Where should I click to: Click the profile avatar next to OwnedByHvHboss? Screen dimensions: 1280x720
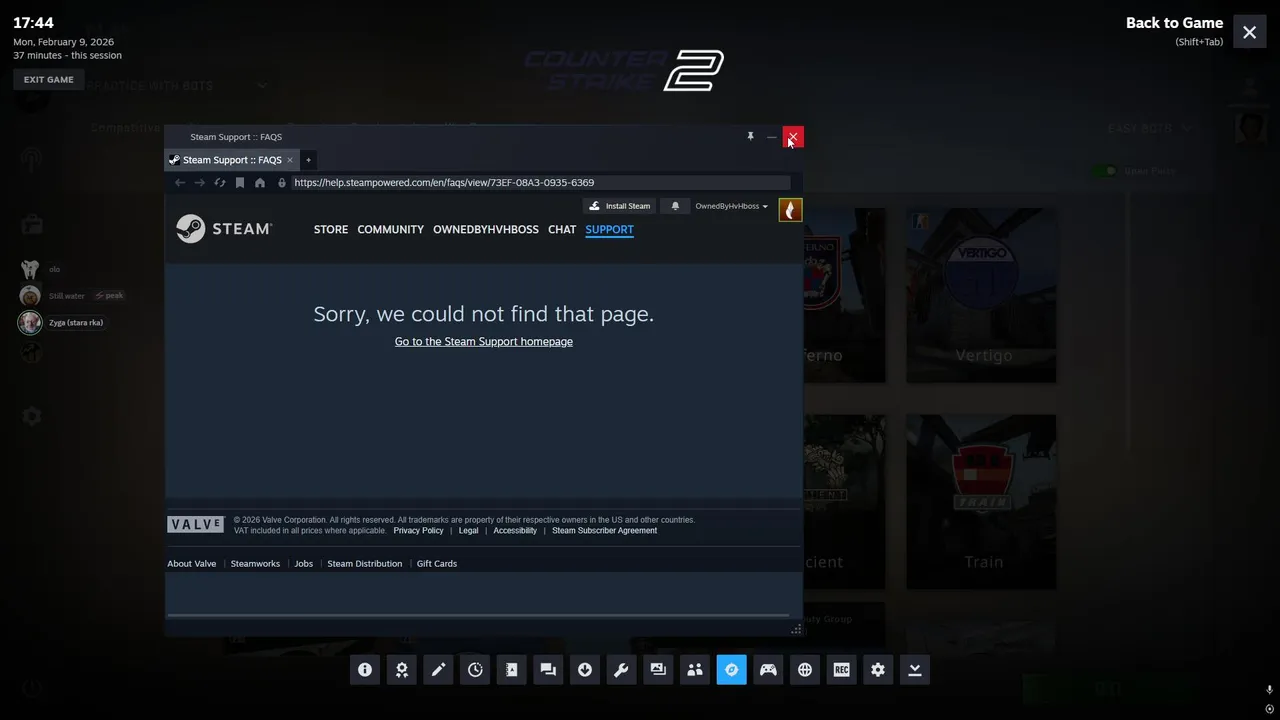click(790, 210)
